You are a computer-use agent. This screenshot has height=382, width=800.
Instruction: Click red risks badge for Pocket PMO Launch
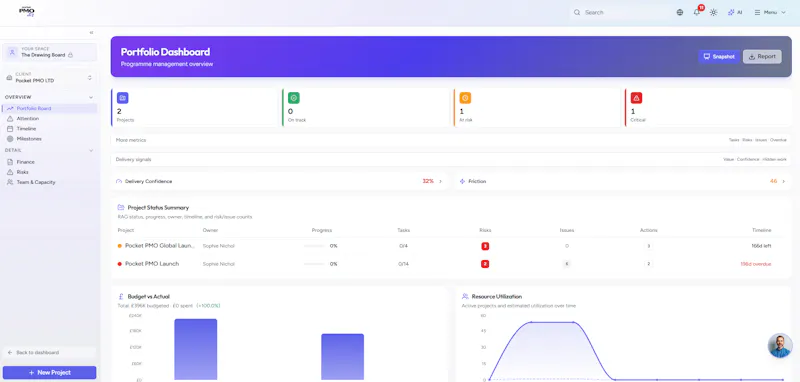pyautogui.click(x=485, y=264)
